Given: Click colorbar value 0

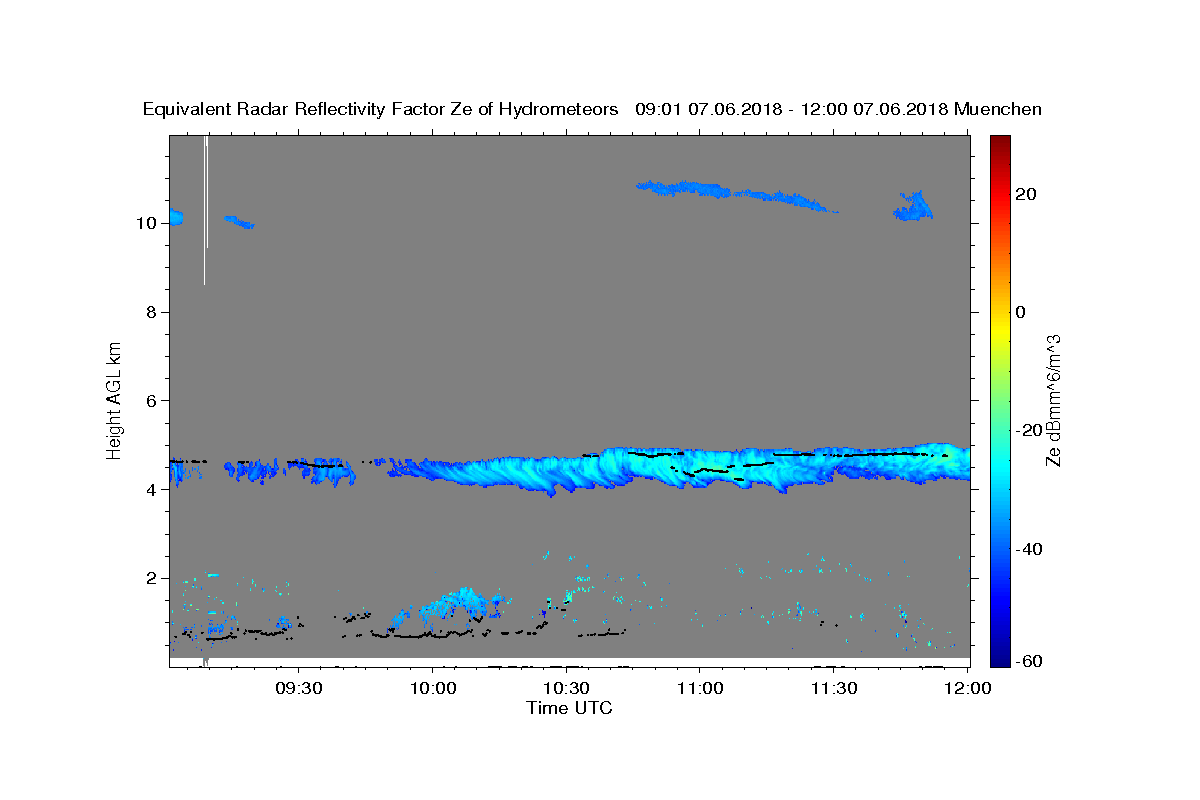Looking at the screenshot, I should 1021,312.
